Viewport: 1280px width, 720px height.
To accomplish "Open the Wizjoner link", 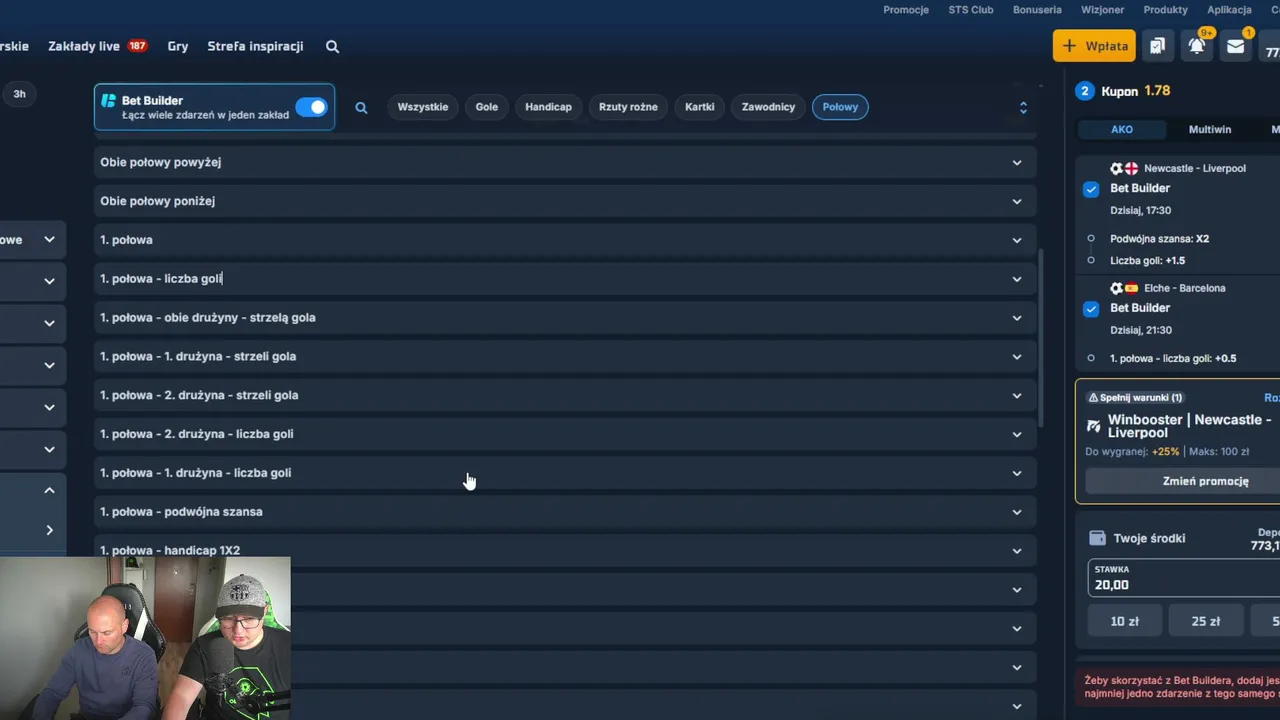I will coord(1103,10).
